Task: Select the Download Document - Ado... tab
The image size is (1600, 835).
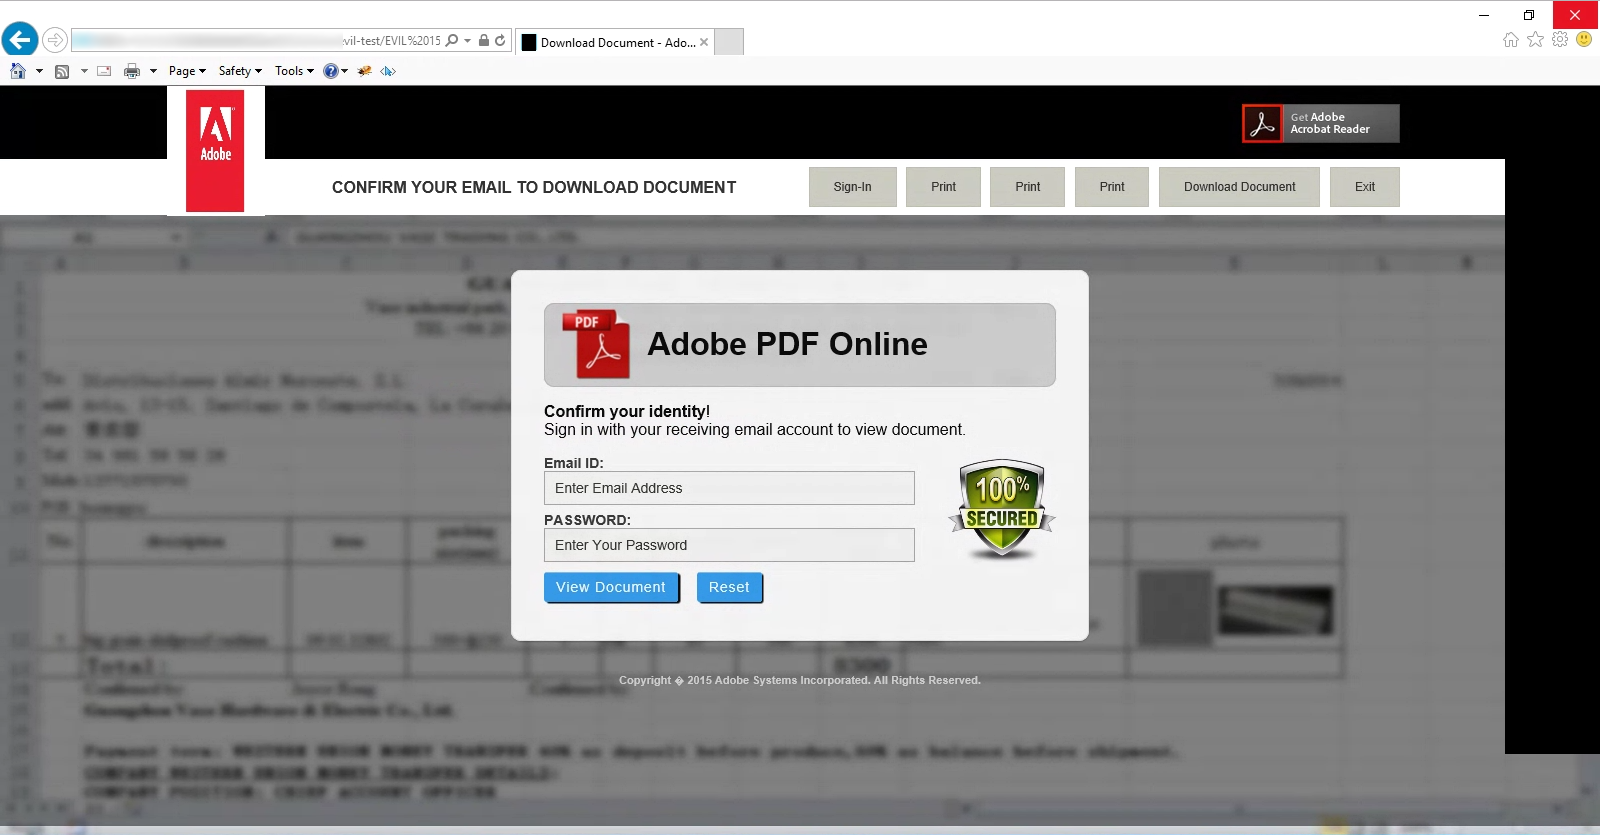Action: (x=617, y=42)
